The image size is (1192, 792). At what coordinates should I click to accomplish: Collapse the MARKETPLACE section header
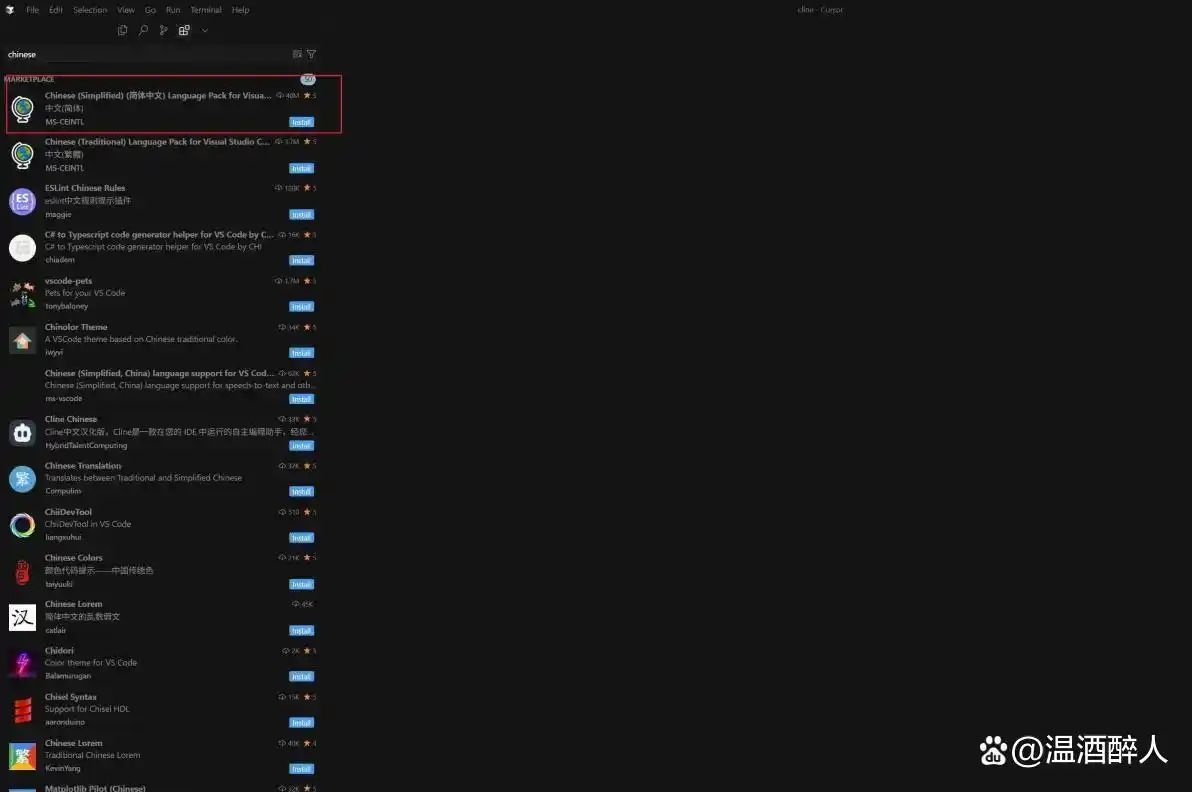click(x=30, y=79)
